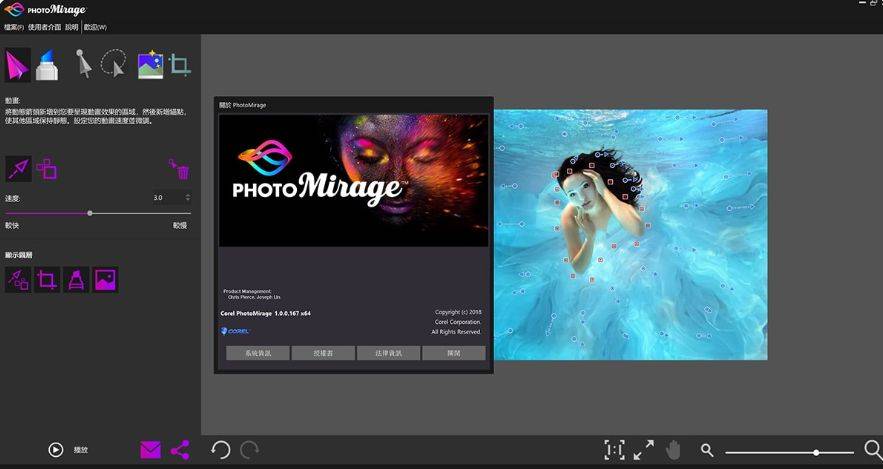Click the 授權者 button in About dialog

[x=323, y=353]
